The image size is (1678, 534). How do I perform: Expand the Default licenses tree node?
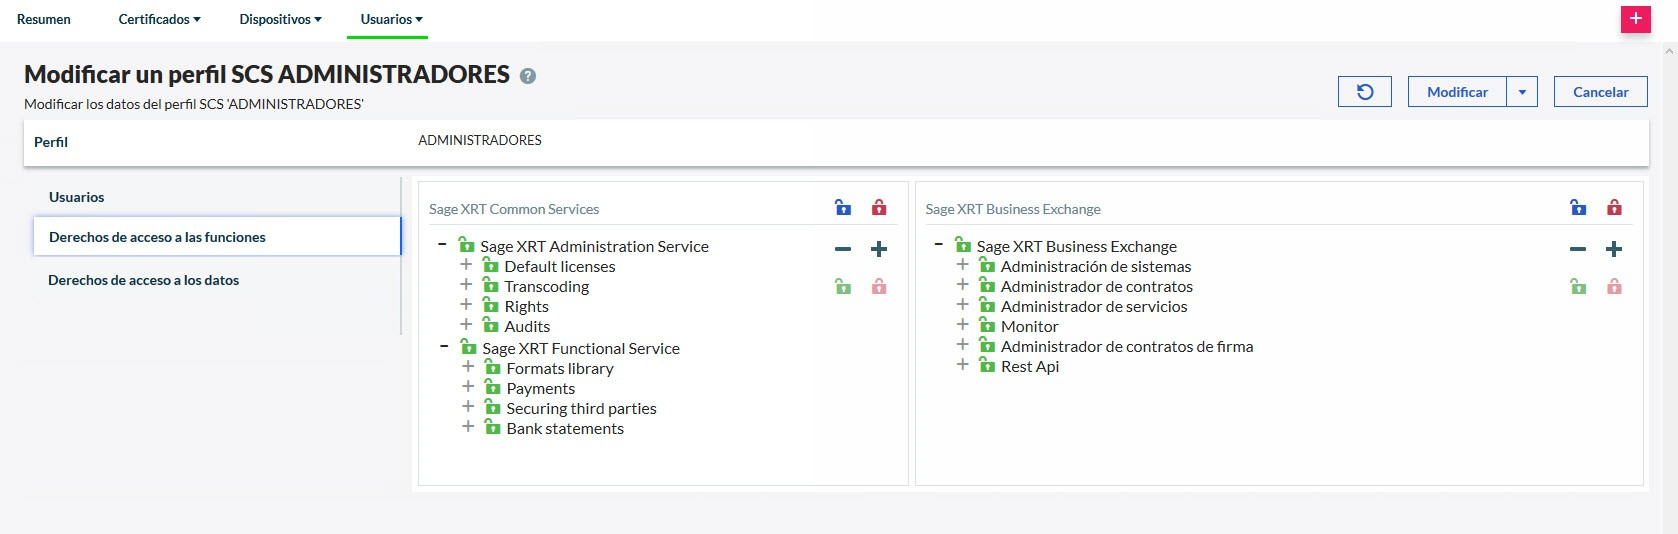coord(466,265)
